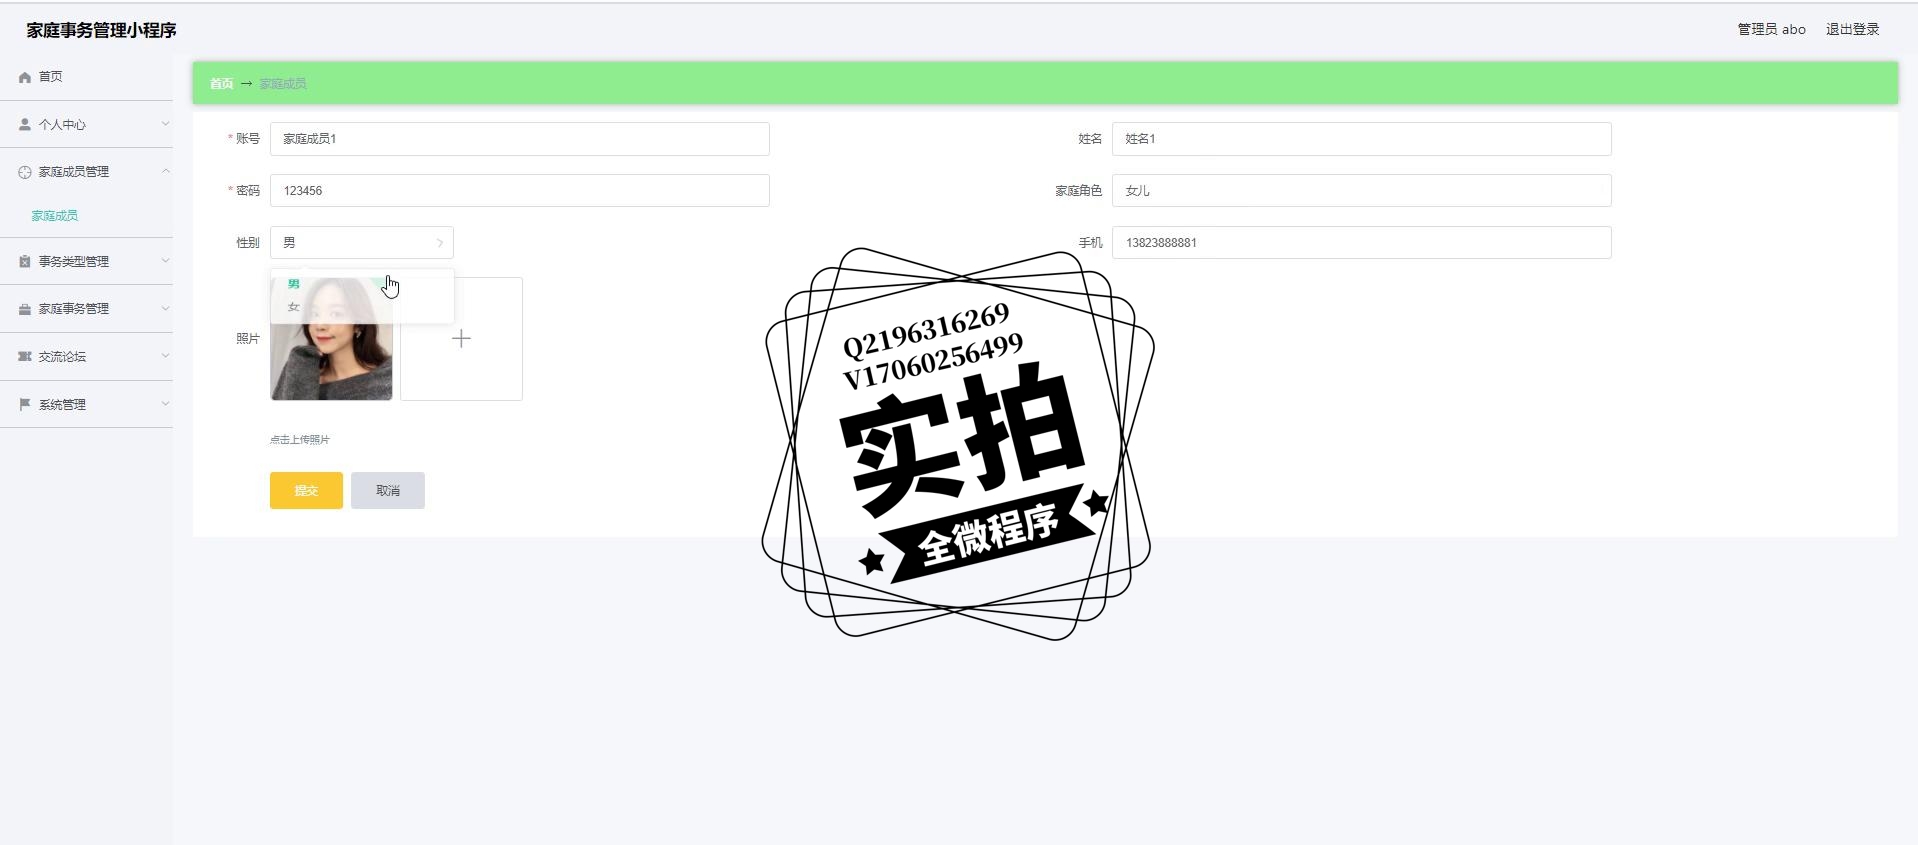Click 退出登录 to log out
The image size is (1918, 845).
pyautogui.click(x=1853, y=30)
